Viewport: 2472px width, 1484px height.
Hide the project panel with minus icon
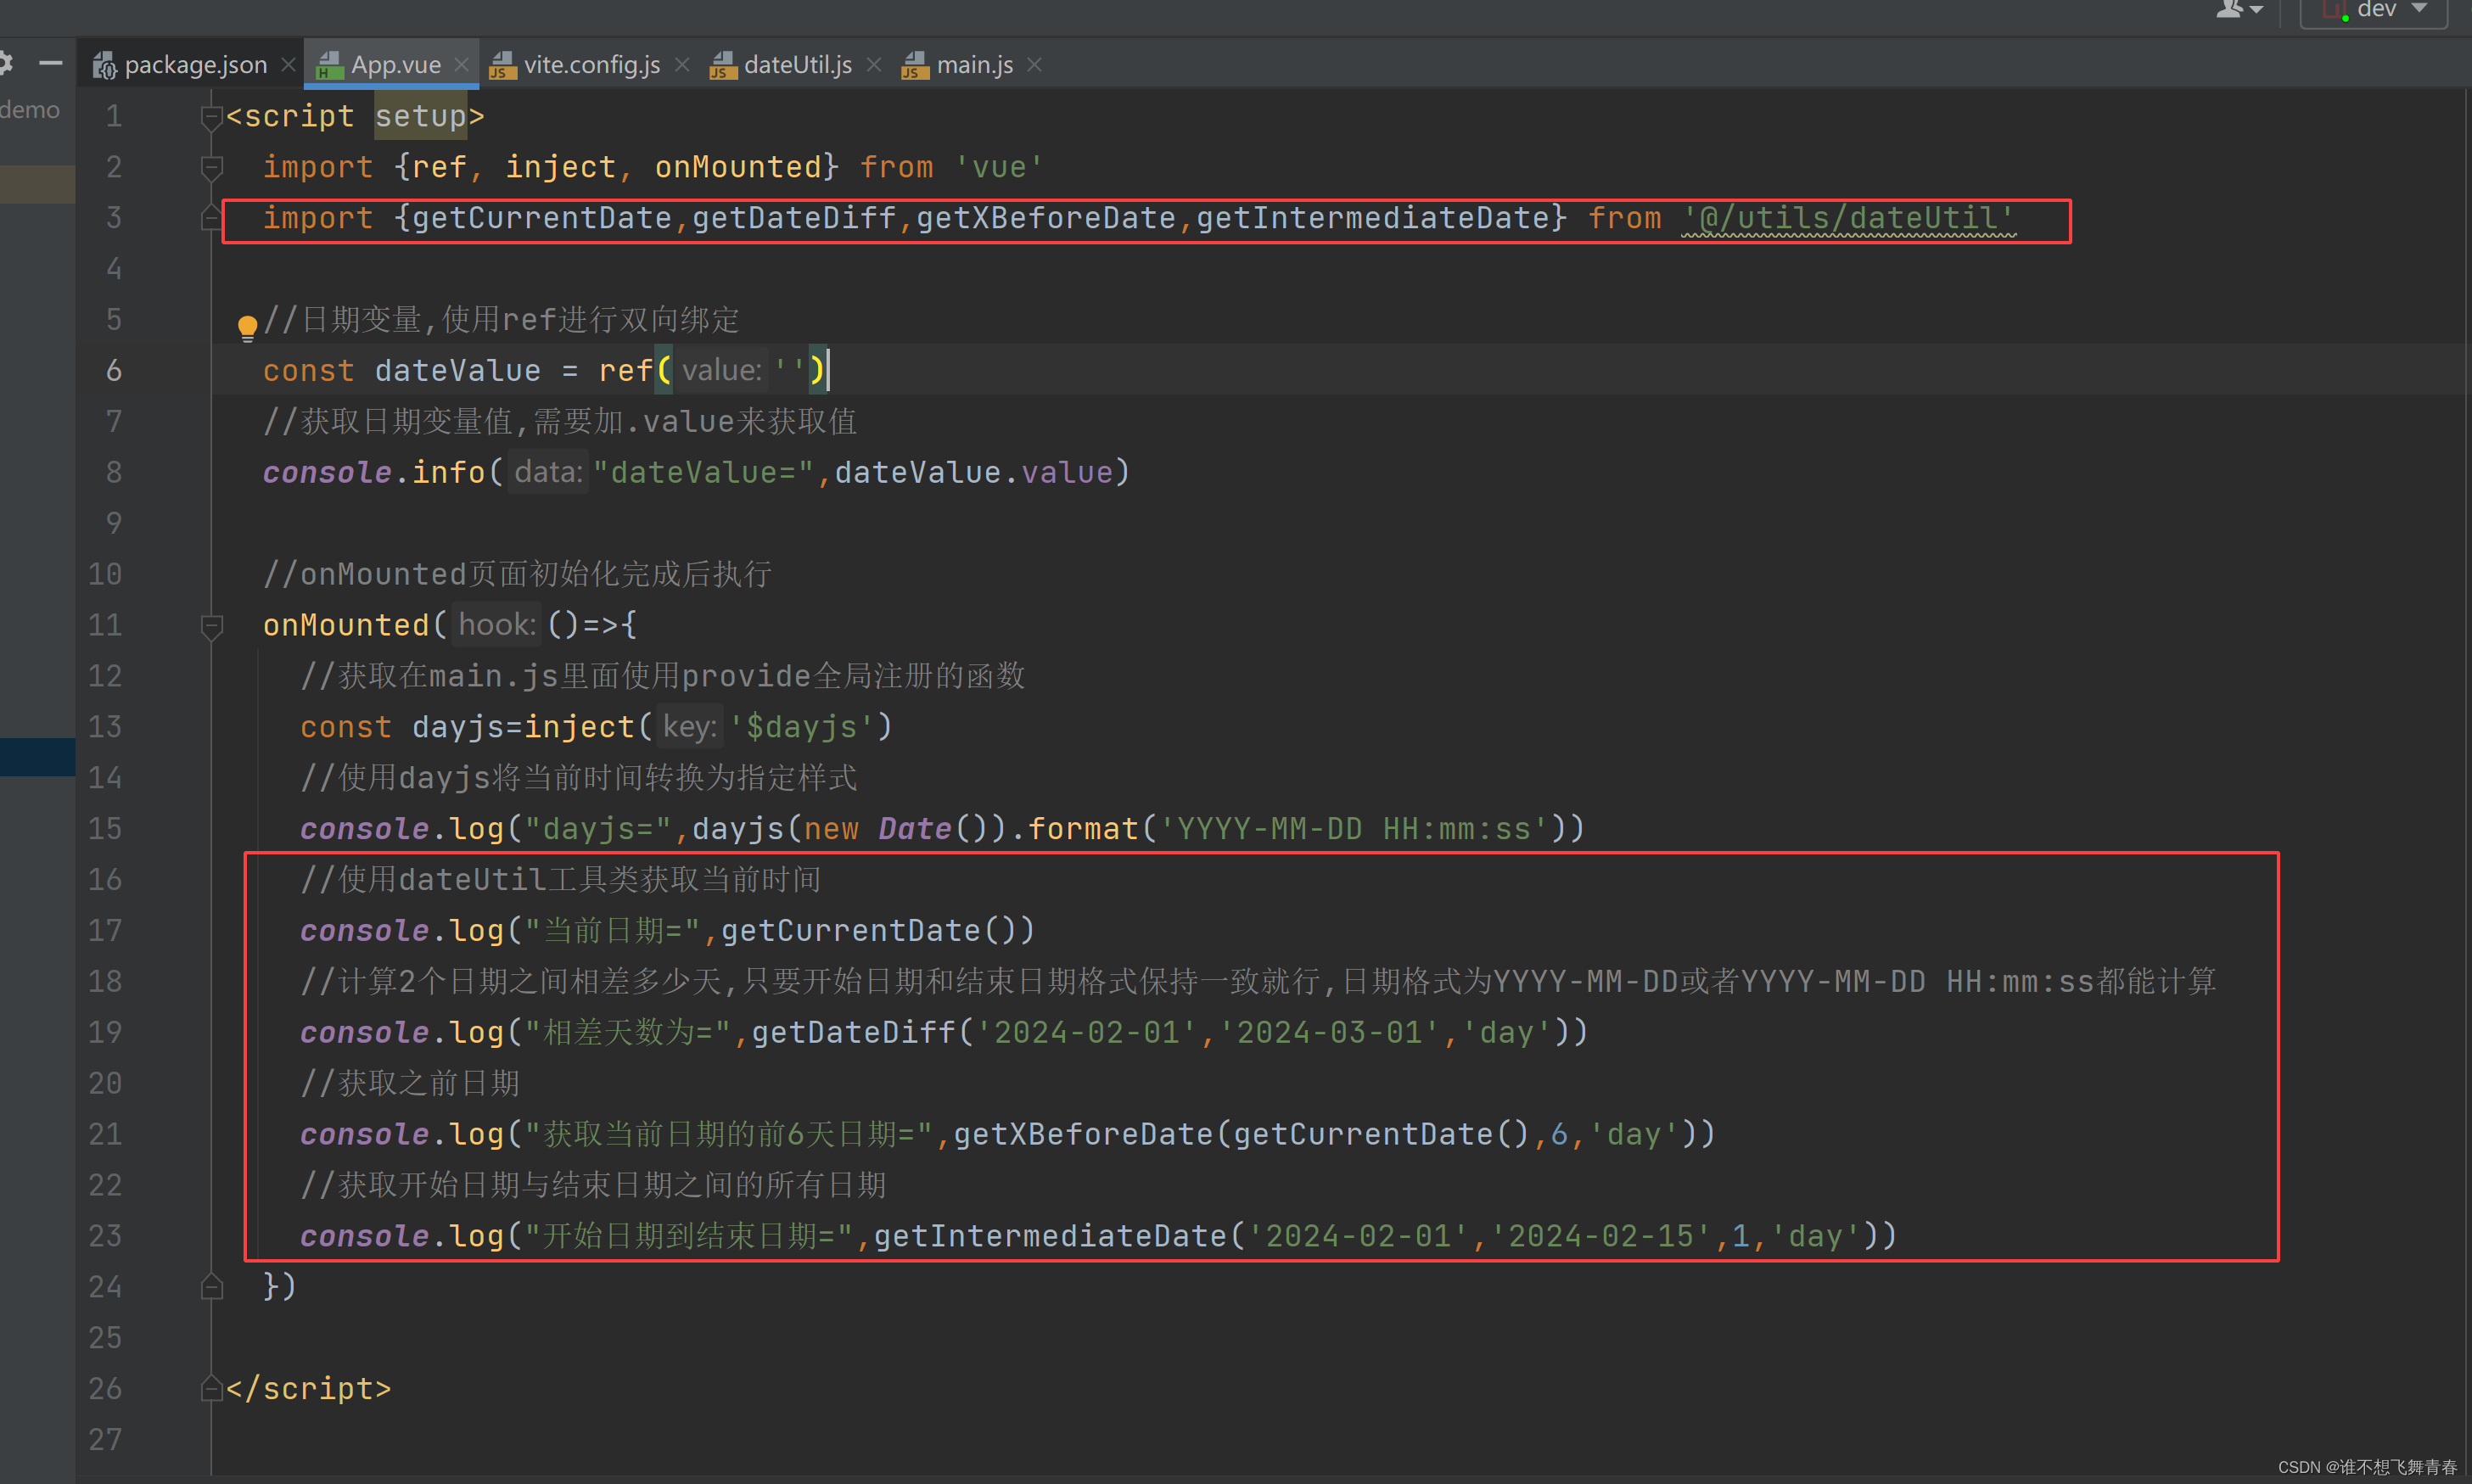(x=51, y=64)
